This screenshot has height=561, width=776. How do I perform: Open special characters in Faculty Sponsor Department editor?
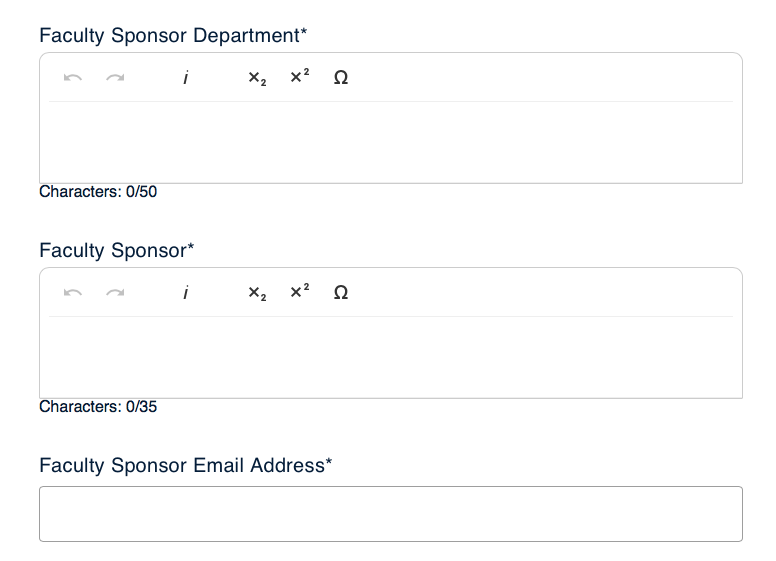[340, 78]
